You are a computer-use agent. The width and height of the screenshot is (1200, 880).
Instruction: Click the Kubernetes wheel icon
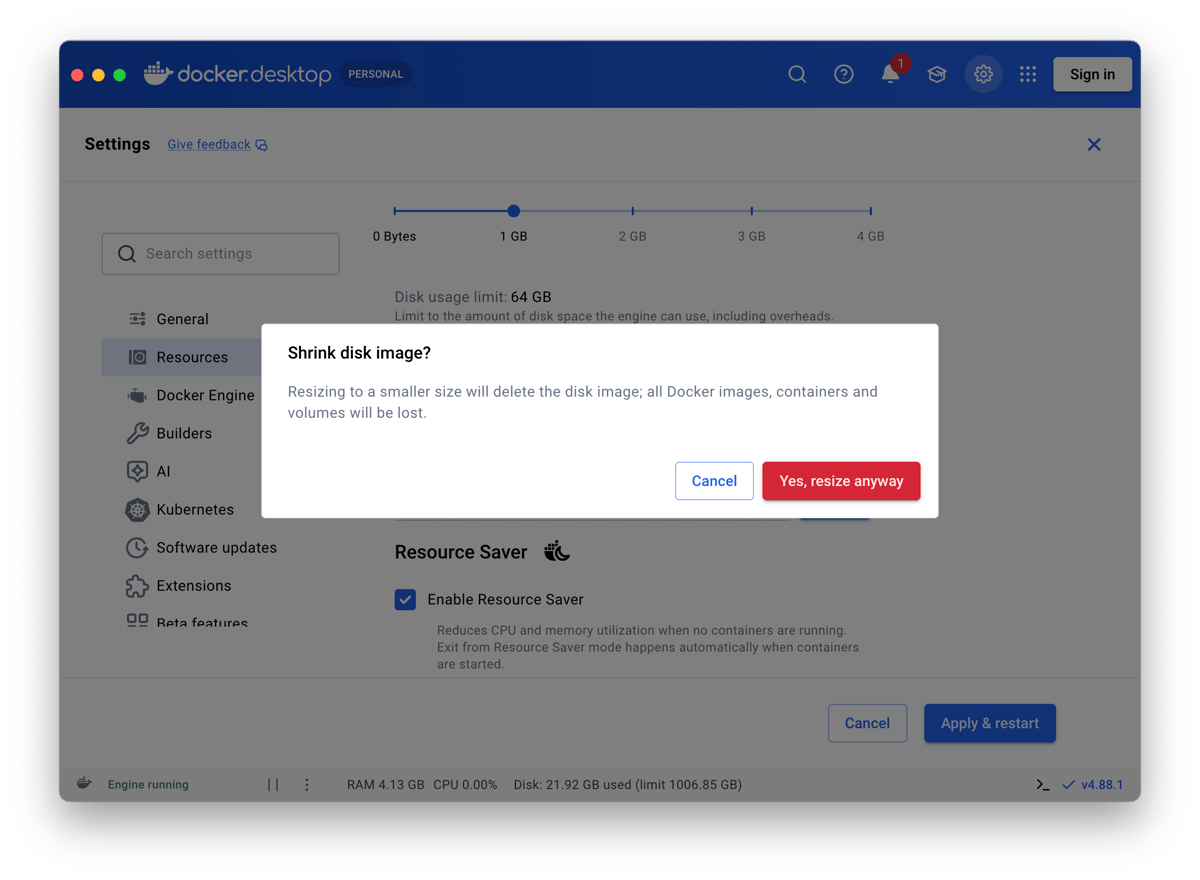(137, 509)
